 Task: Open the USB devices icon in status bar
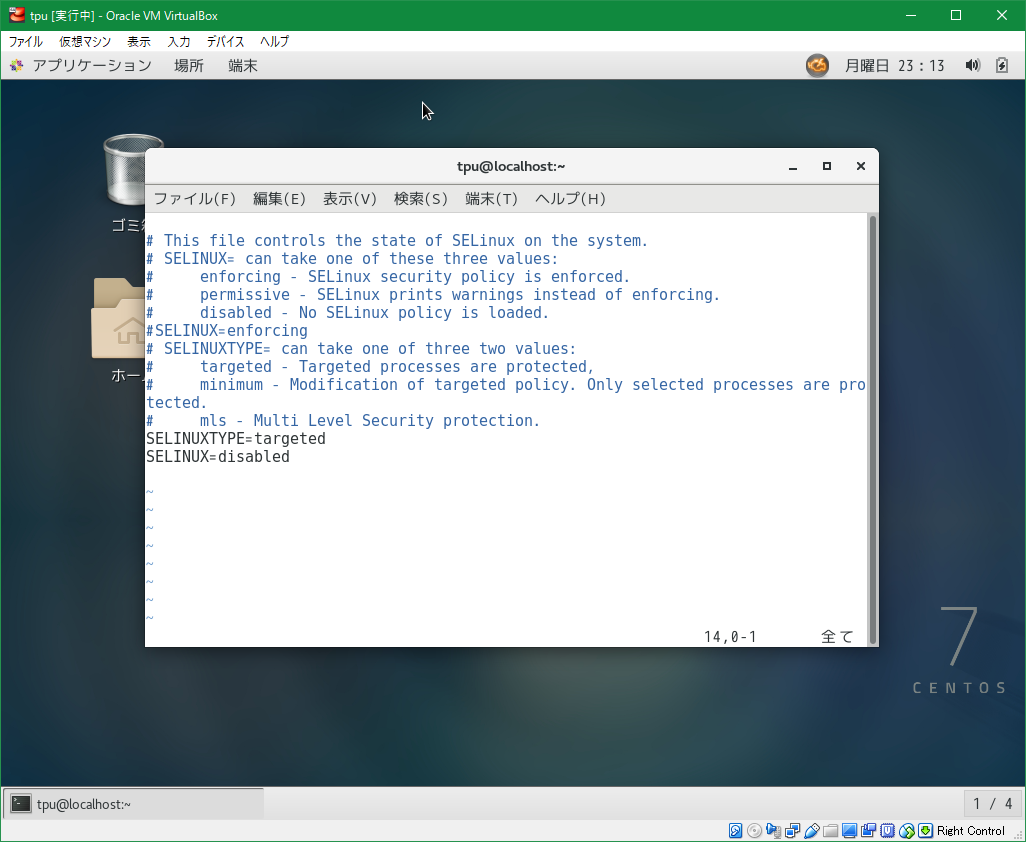point(811,831)
